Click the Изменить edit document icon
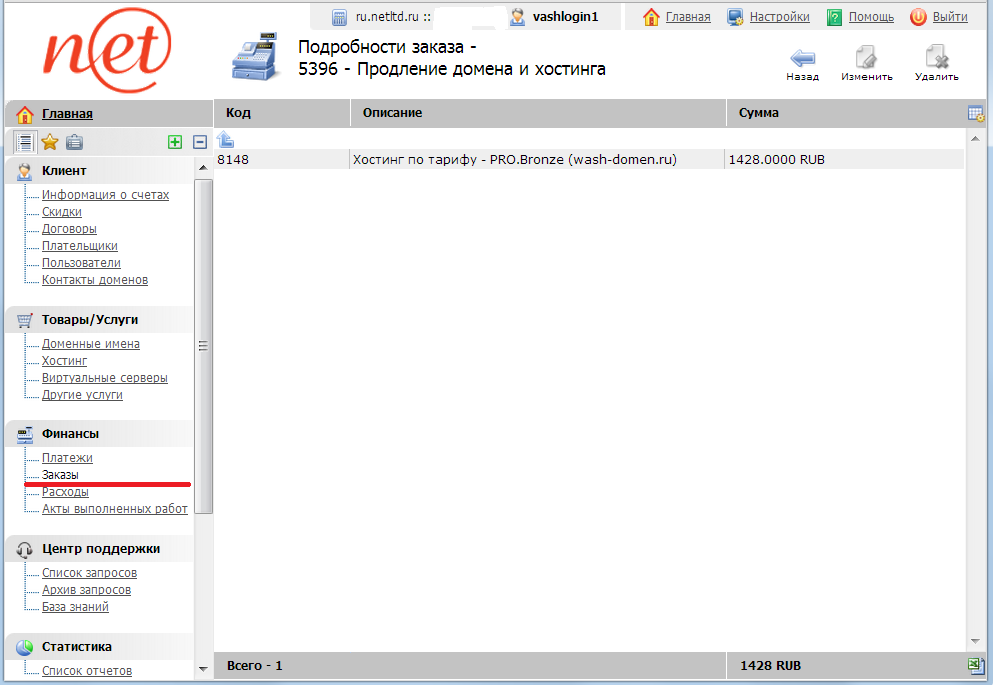Viewport: 993px width, 685px height. pos(866,58)
